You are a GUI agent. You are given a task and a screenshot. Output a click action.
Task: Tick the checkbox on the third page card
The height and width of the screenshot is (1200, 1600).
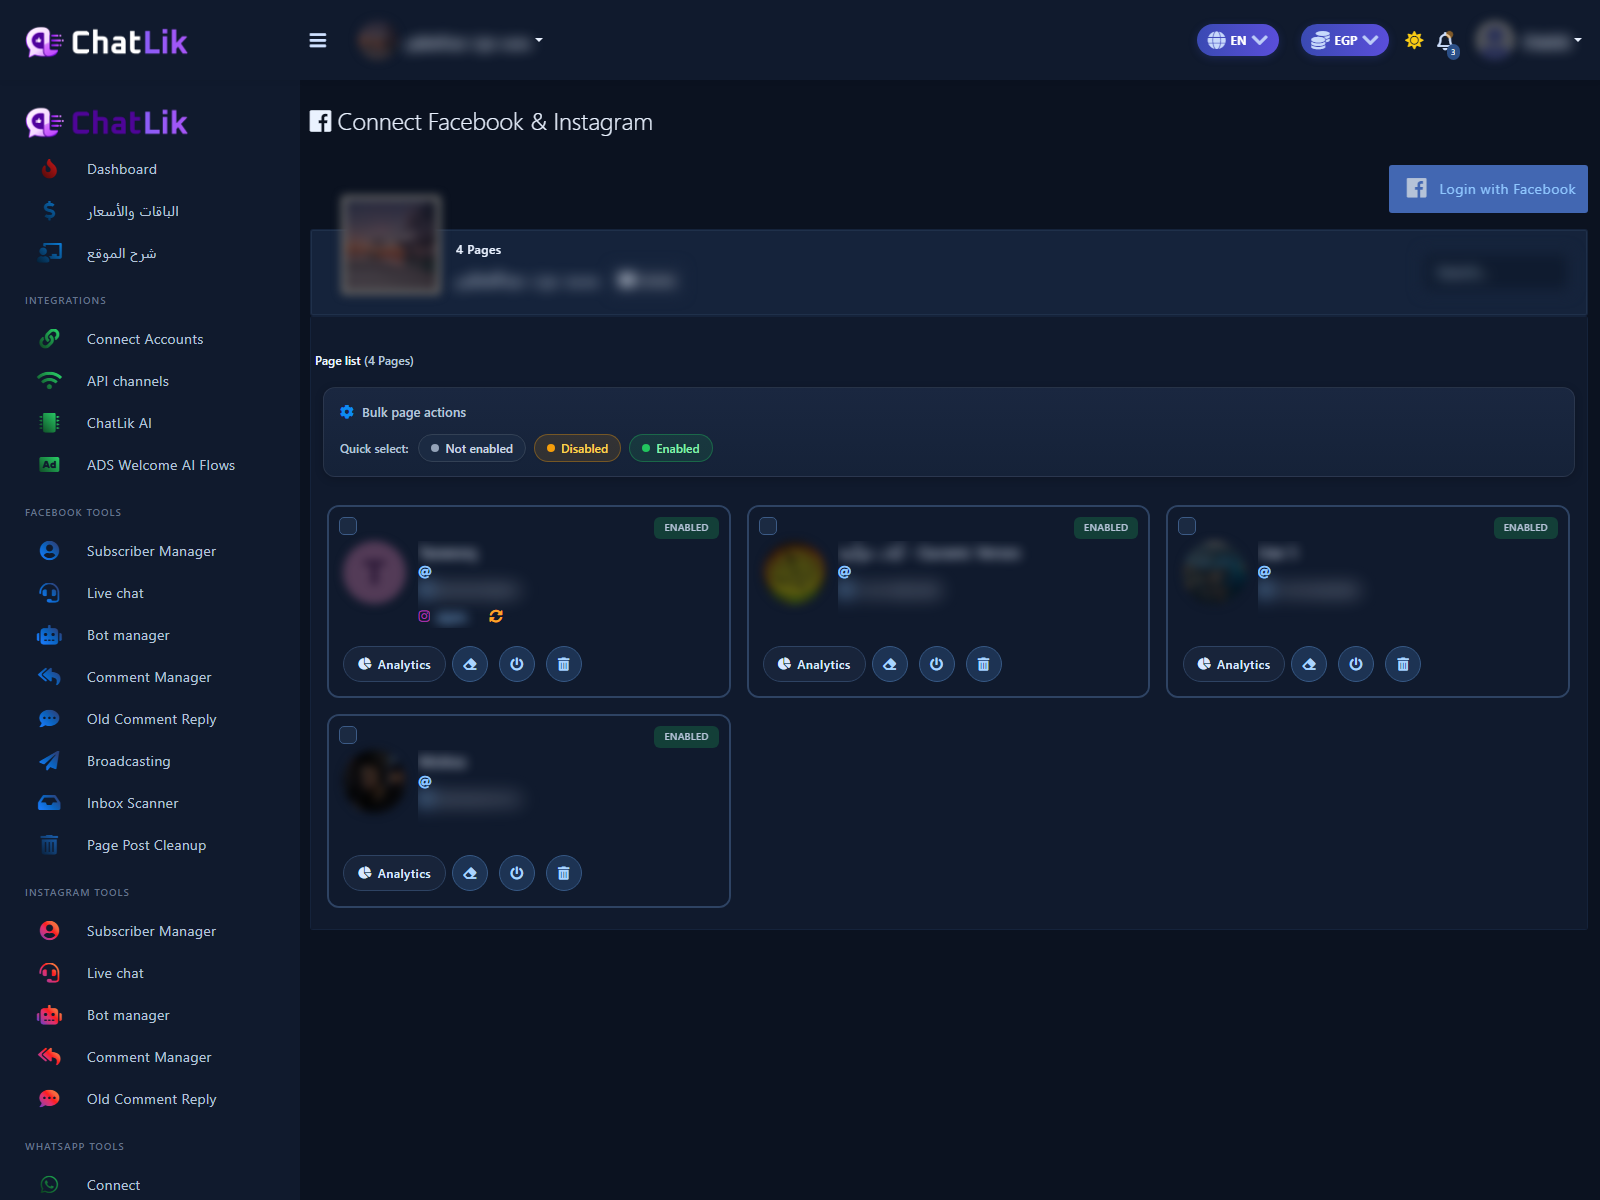[x=1187, y=526]
